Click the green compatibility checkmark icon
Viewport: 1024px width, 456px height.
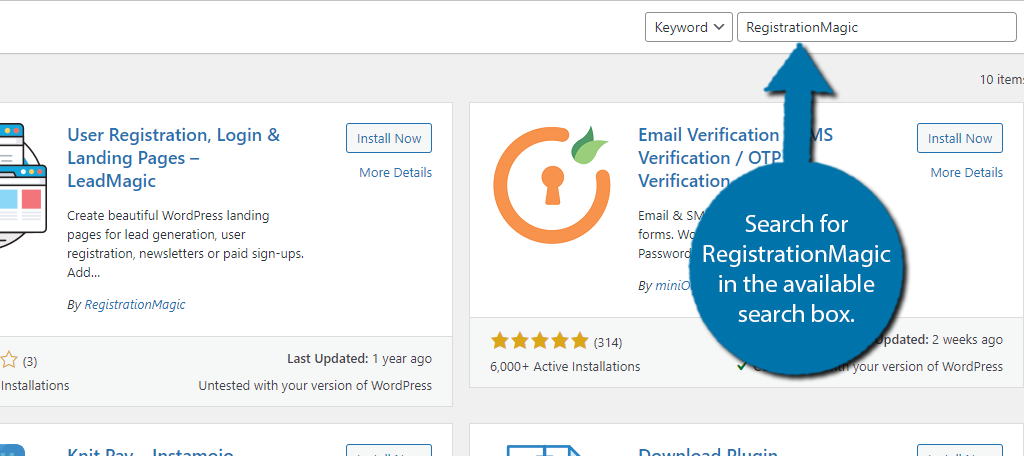pos(742,366)
